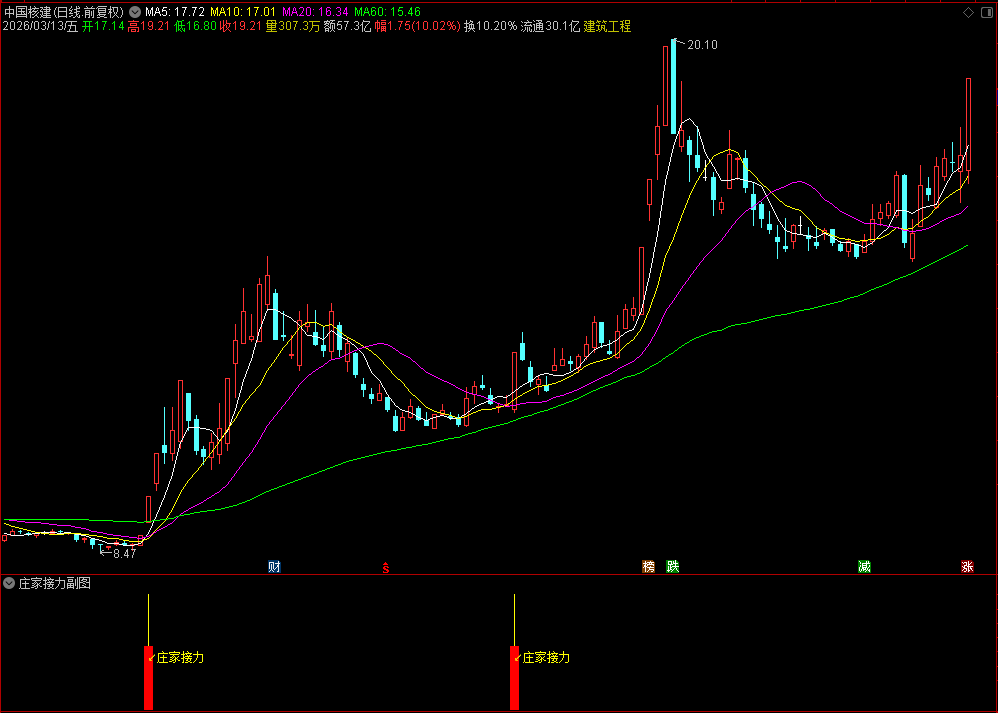998x713 pixels.
Task: Click the 庄家接力副图 sub-chart title
Action: (x=55, y=583)
